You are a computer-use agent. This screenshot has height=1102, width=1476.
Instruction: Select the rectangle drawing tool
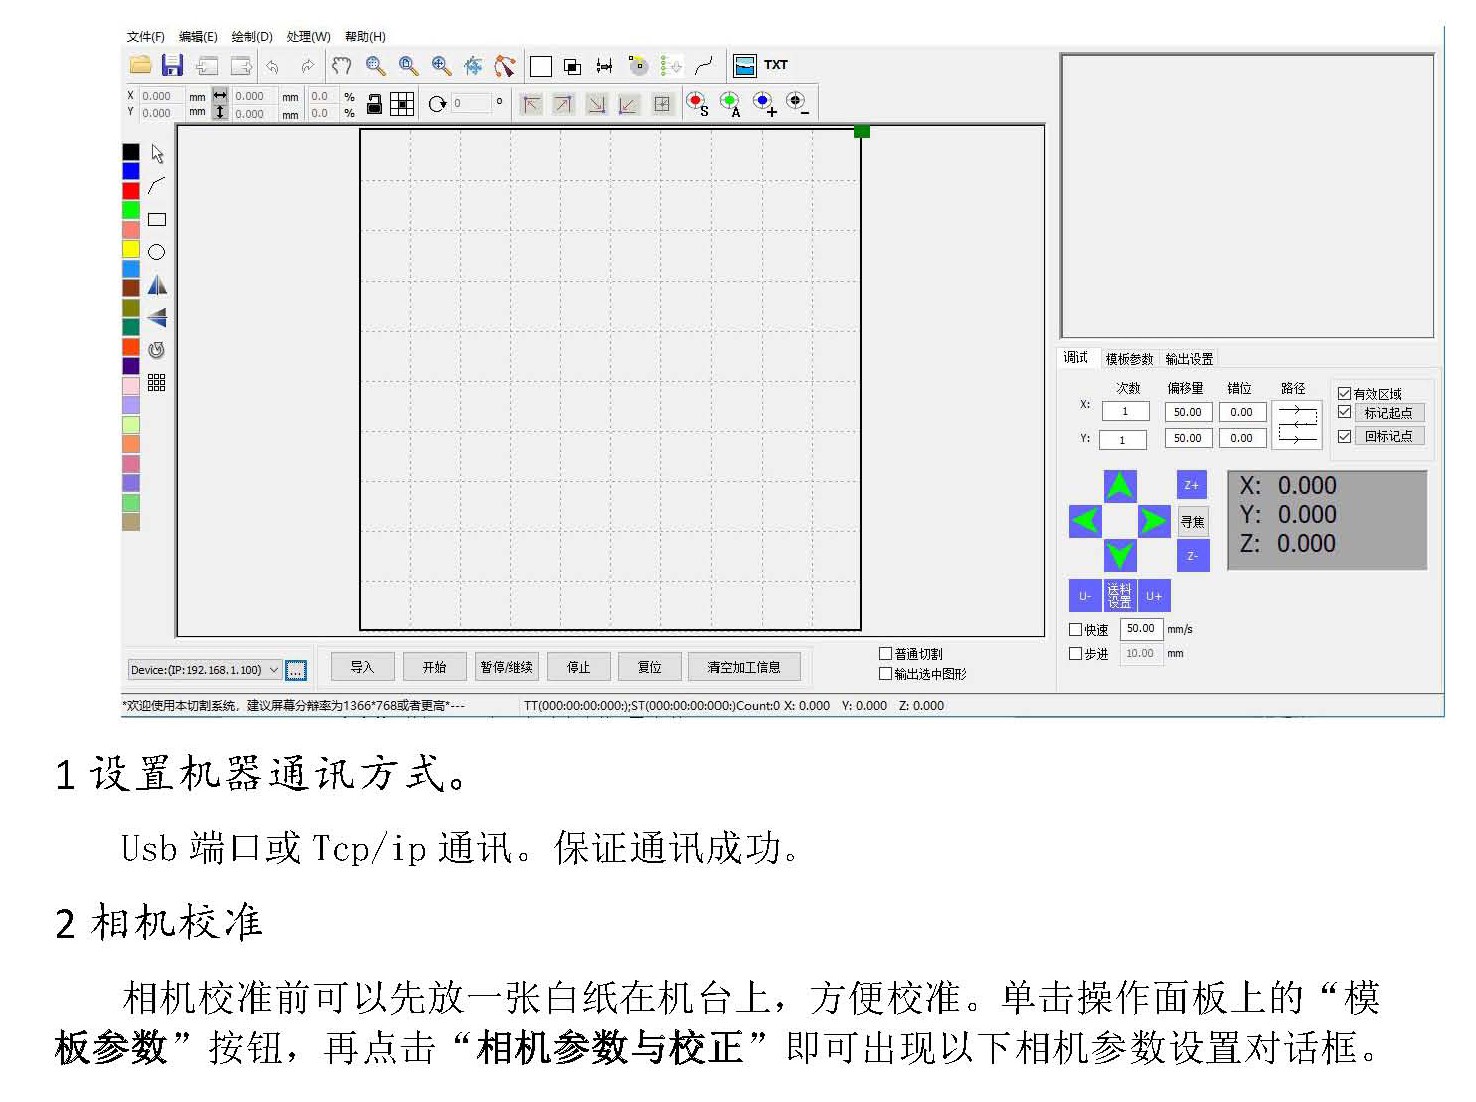157,219
